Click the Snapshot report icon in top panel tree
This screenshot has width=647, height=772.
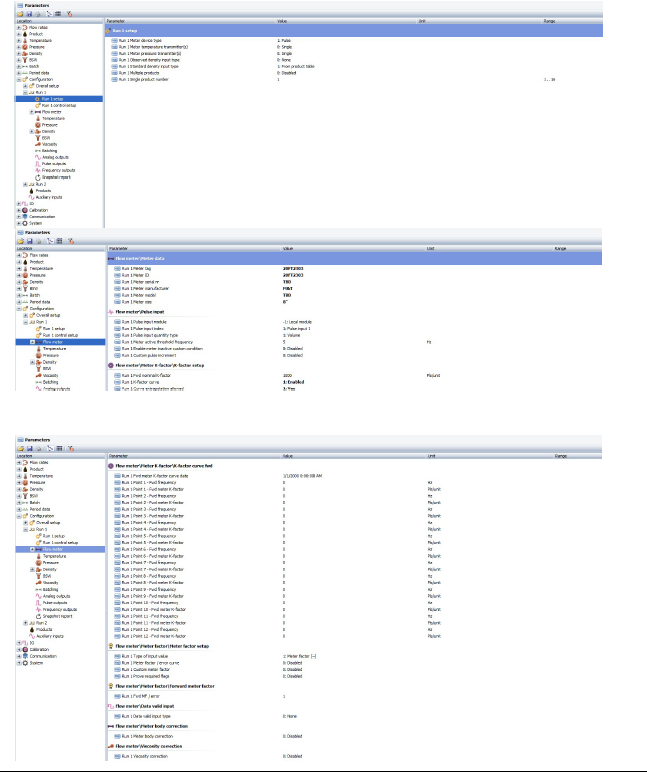point(37,177)
